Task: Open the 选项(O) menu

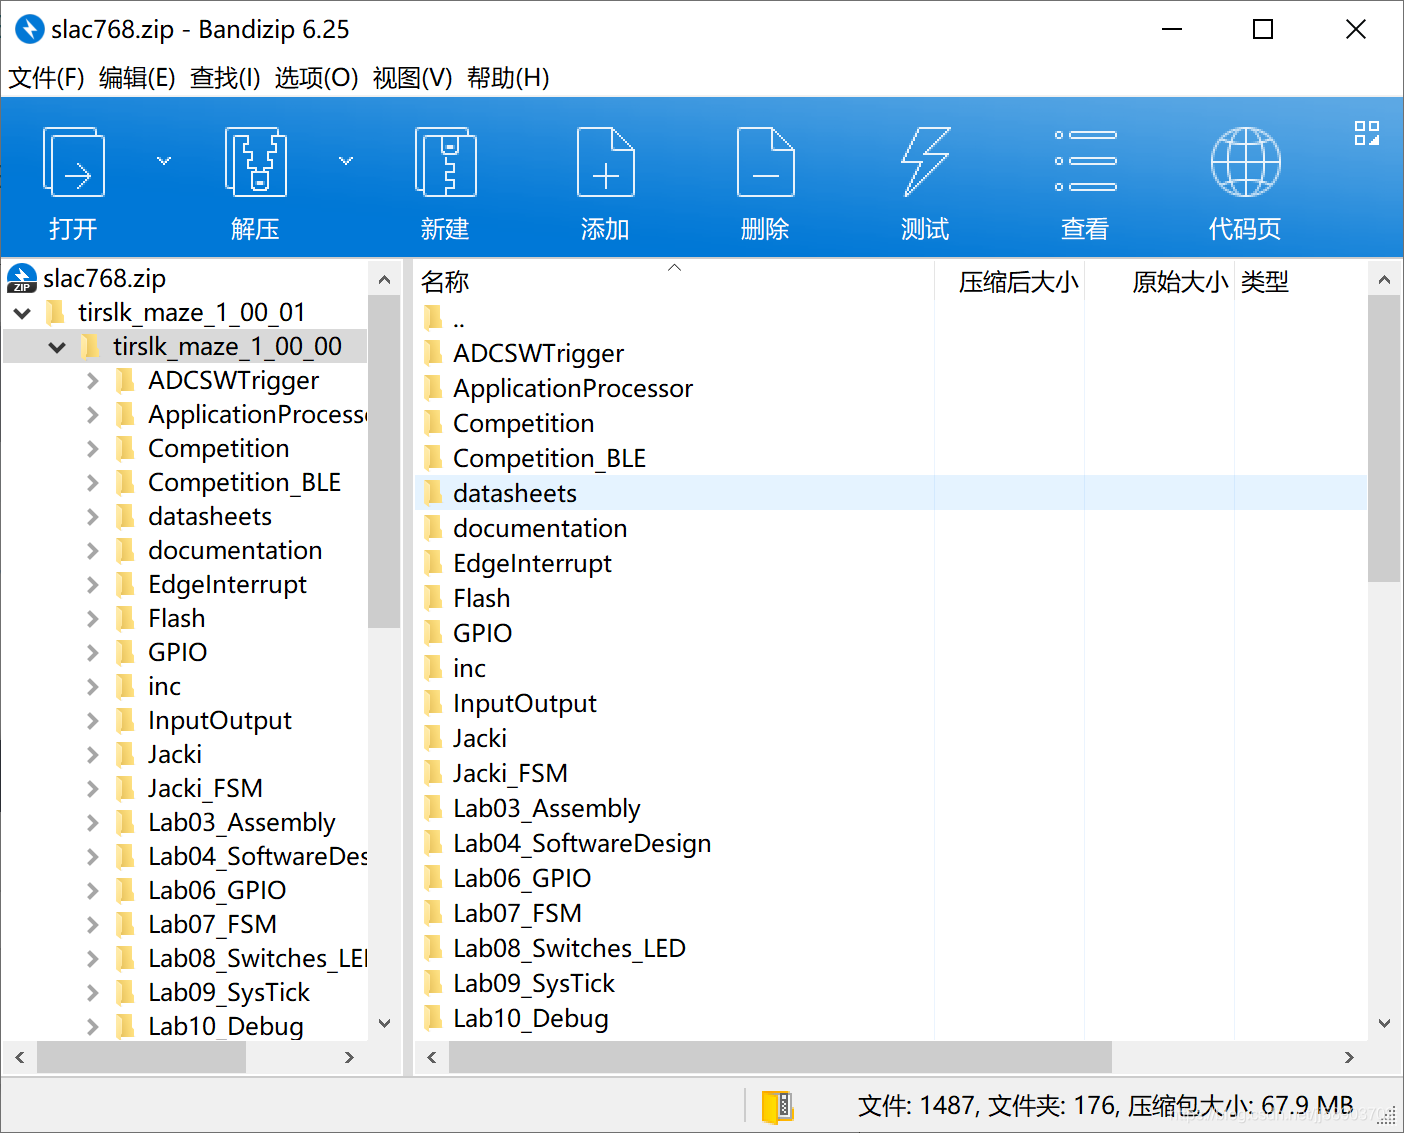Action: tap(316, 77)
